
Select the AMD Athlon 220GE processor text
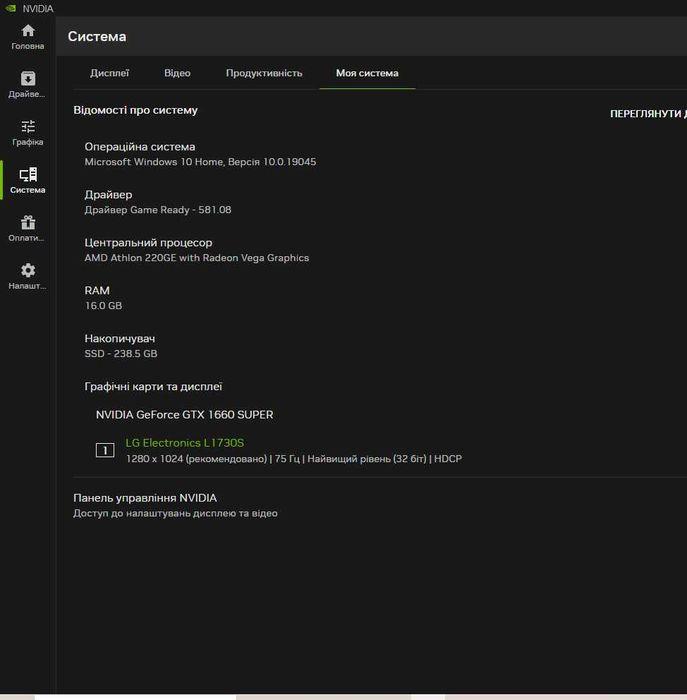196,258
